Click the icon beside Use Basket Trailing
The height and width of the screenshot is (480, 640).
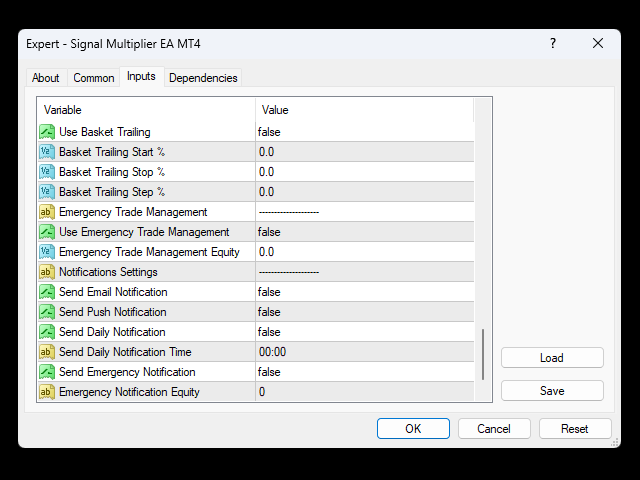(47, 132)
